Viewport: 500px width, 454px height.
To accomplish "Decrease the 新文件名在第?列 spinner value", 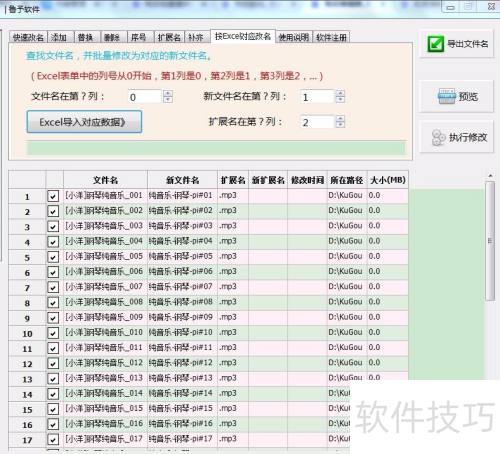I will point(340,100).
